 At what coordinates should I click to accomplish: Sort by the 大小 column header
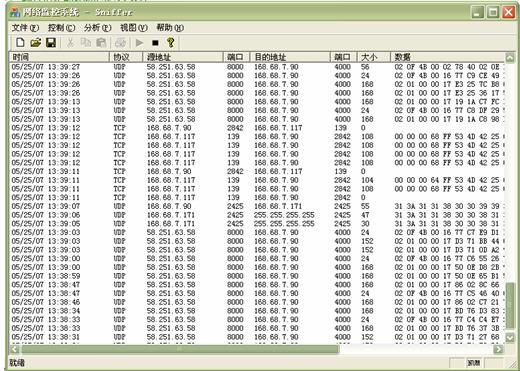click(x=374, y=57)
